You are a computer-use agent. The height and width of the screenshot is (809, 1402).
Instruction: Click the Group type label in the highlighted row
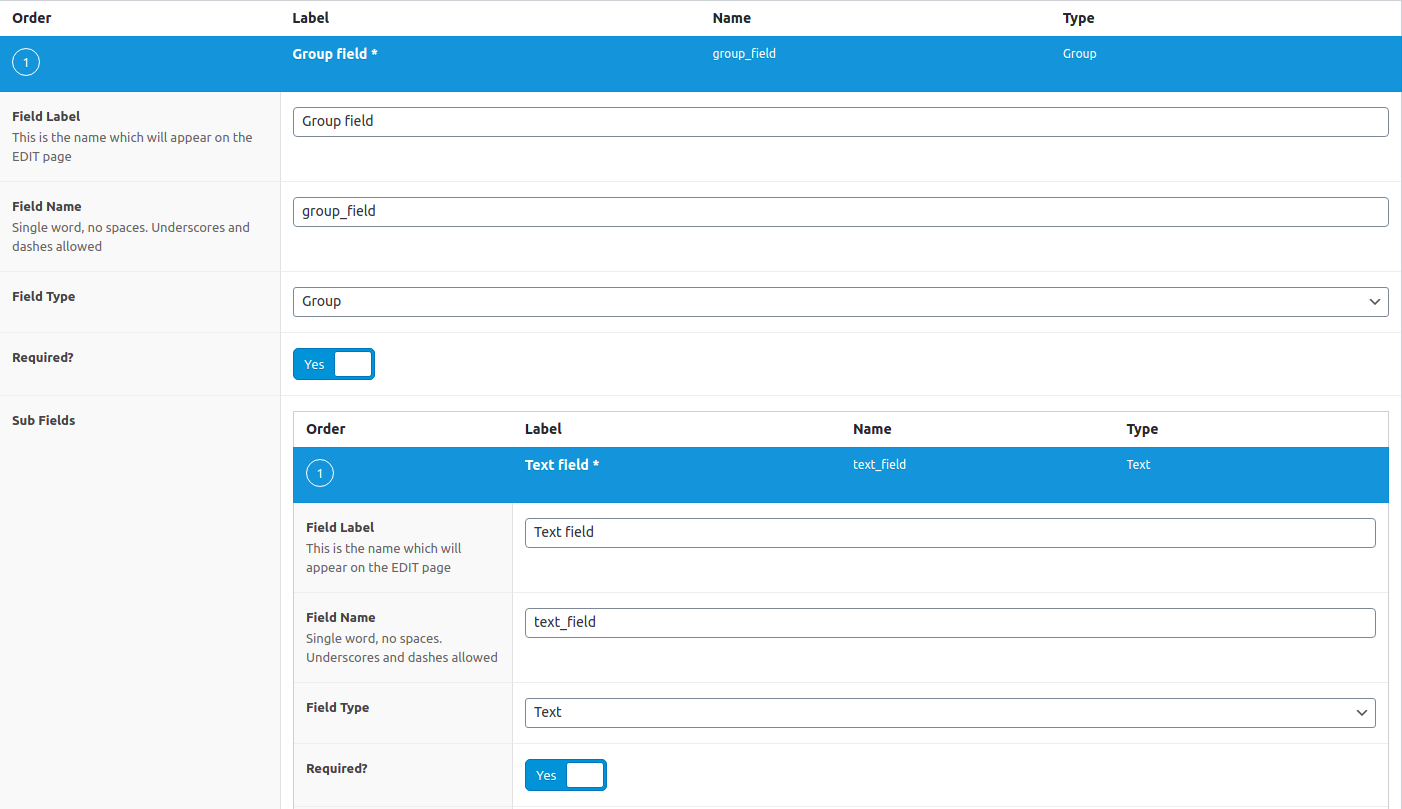(x=1079, y=53)
